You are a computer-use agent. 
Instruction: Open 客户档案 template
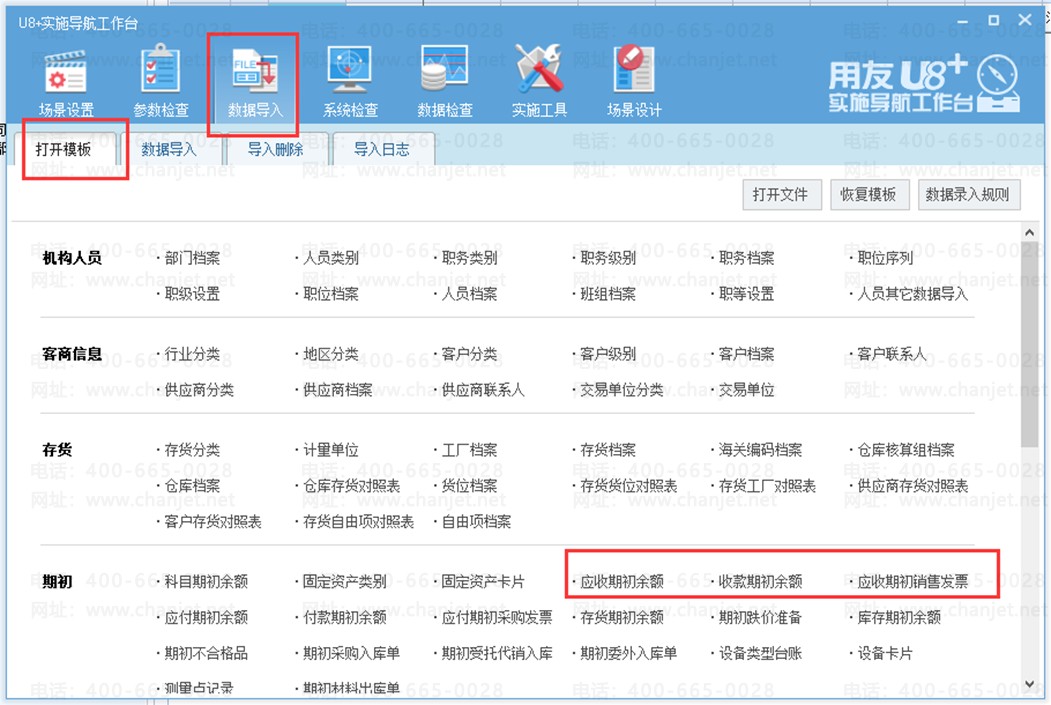point(747,354)
